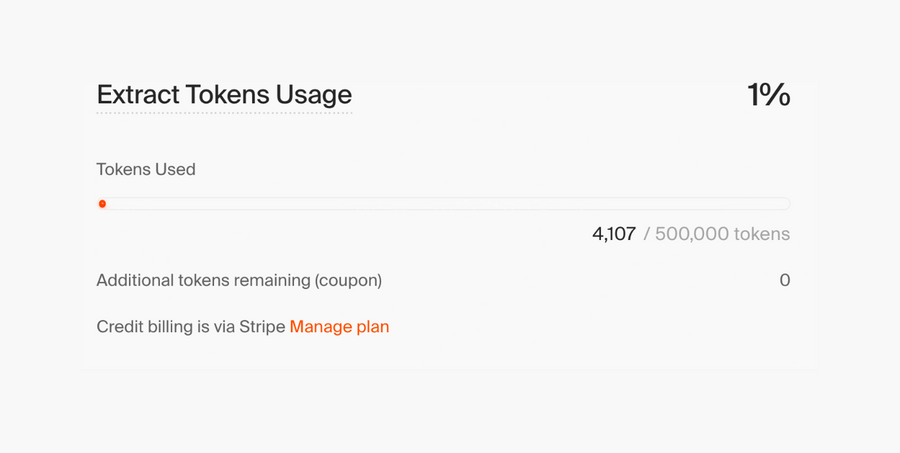Click the Extract Tokens Usage heading
The image size is (900, 453).
coord(224,95)
